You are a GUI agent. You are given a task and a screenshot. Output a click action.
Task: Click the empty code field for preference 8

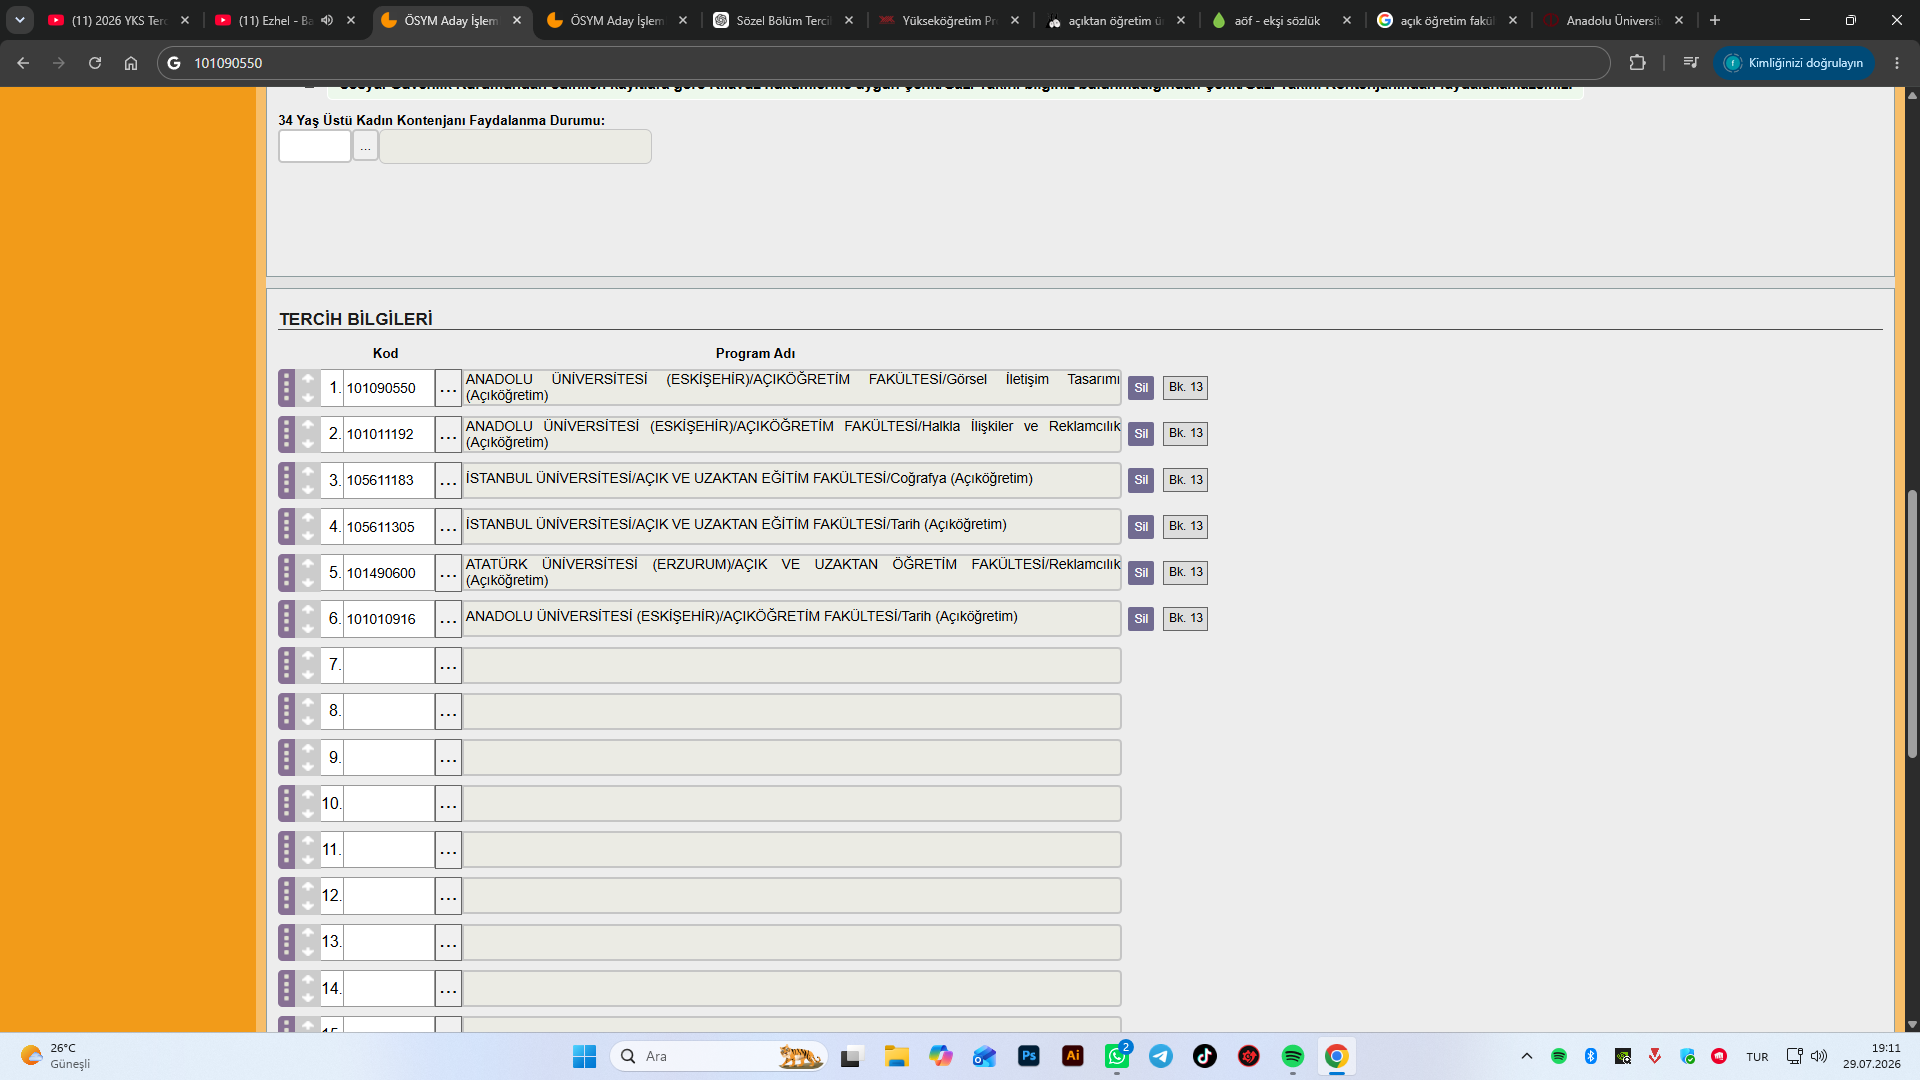pyautogui.click(x=389, y=711)
